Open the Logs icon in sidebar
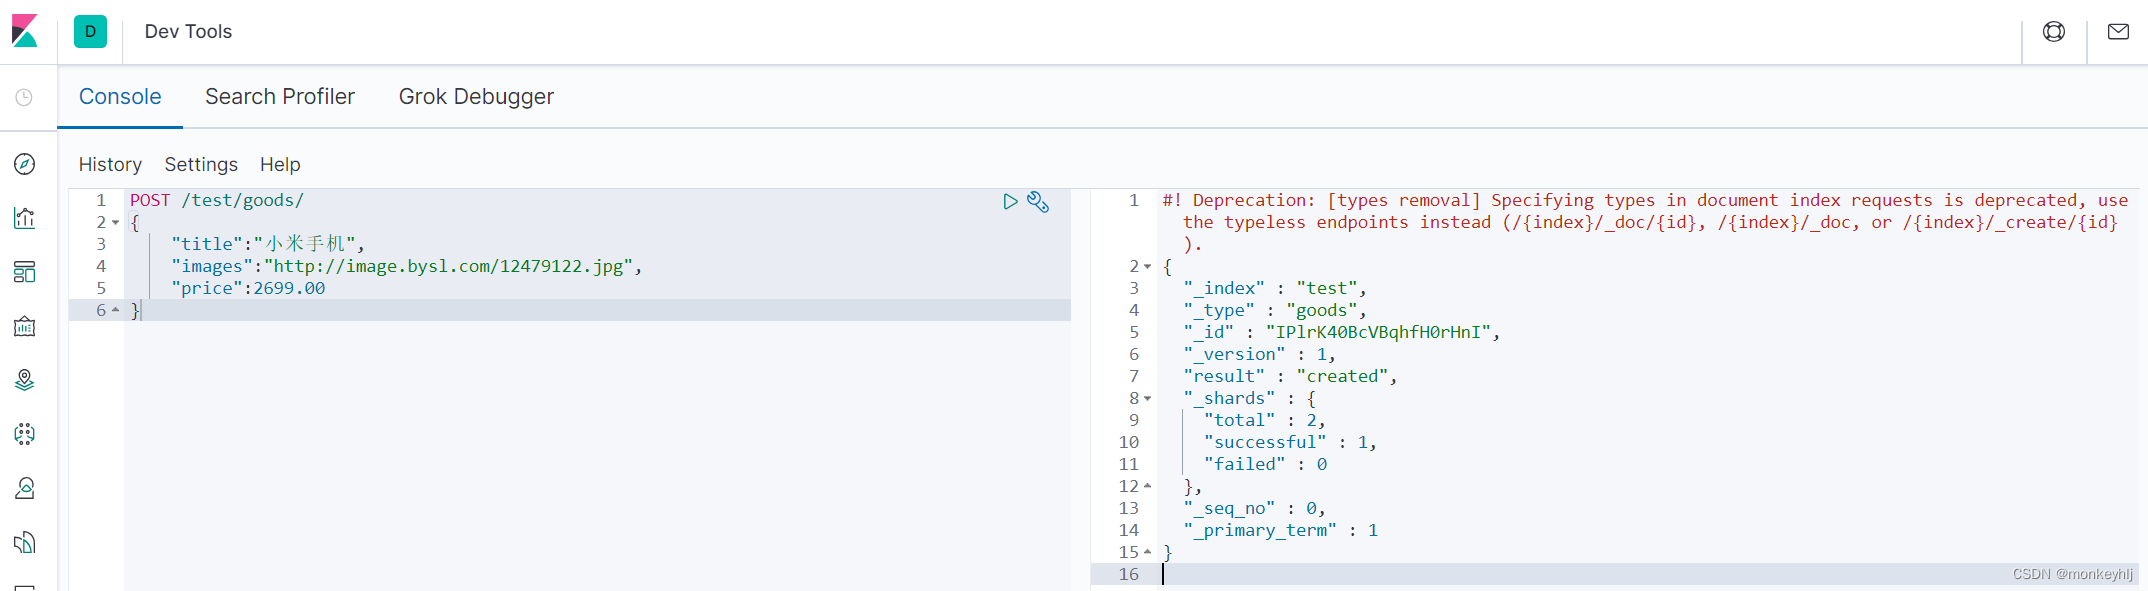2148x591 pixels. pos(25,542)
